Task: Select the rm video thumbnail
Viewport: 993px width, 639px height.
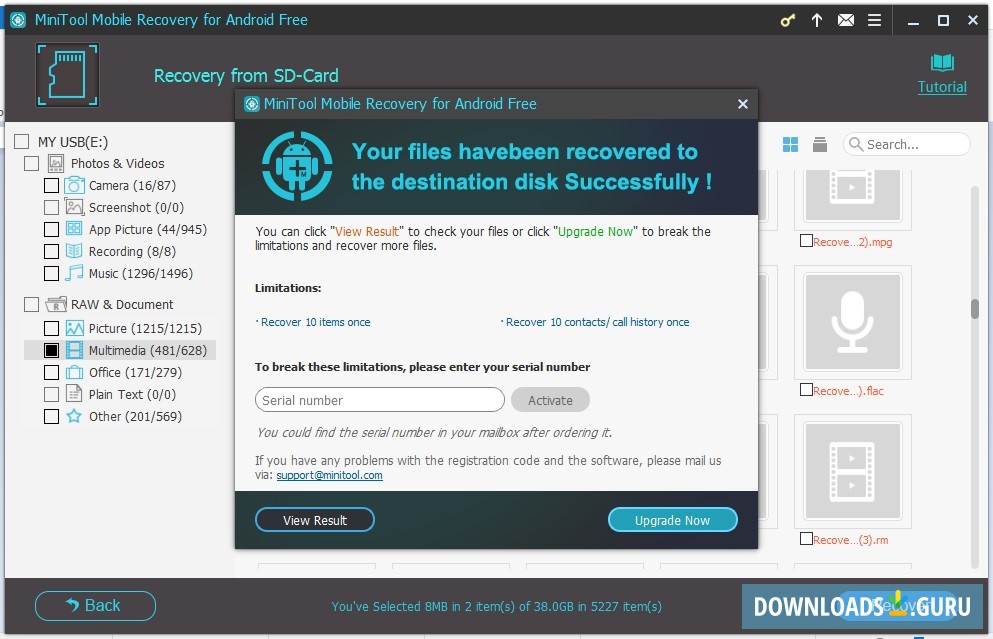Action: coord(852,471)
